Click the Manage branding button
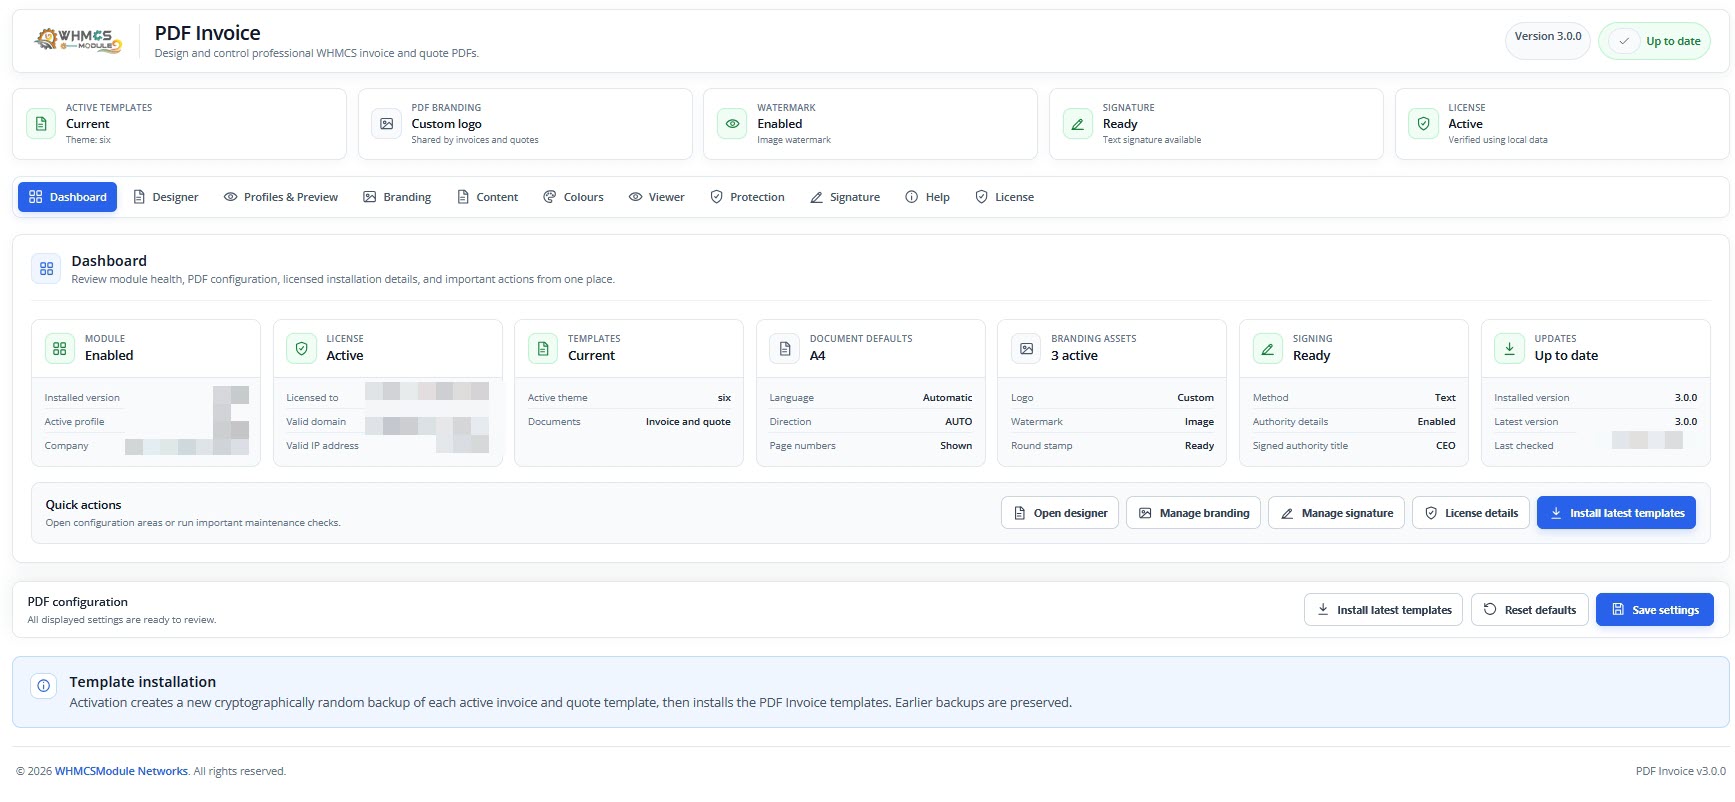 click(x=1194, y=513)
